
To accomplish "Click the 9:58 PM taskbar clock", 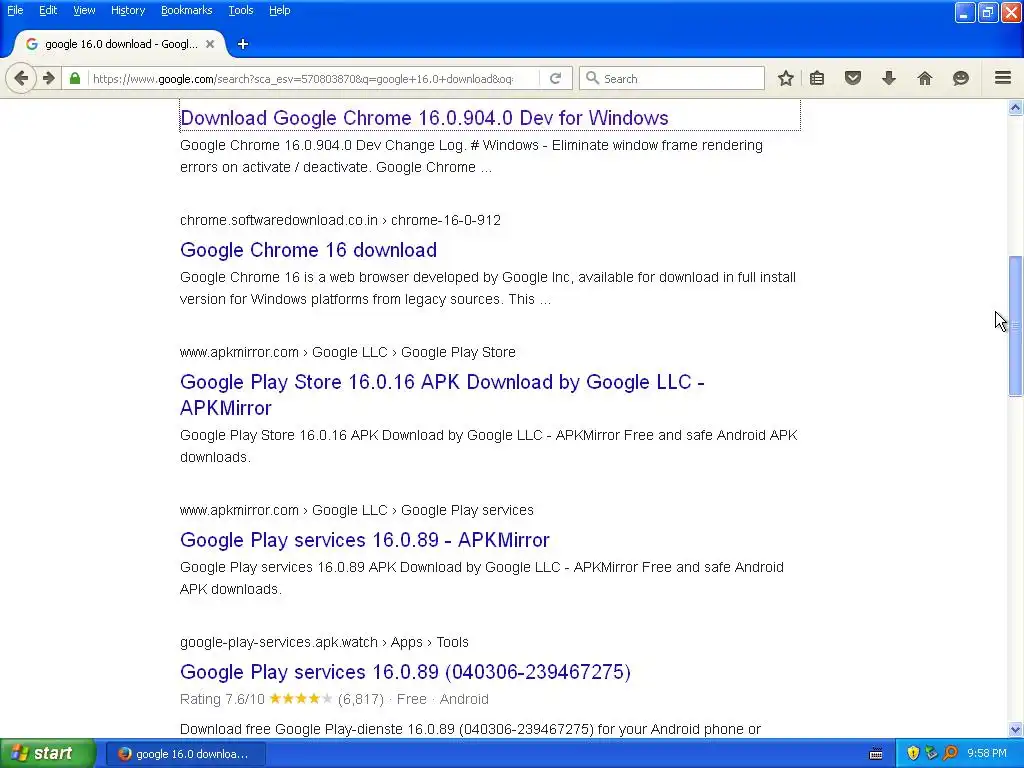I will [987, 754].
